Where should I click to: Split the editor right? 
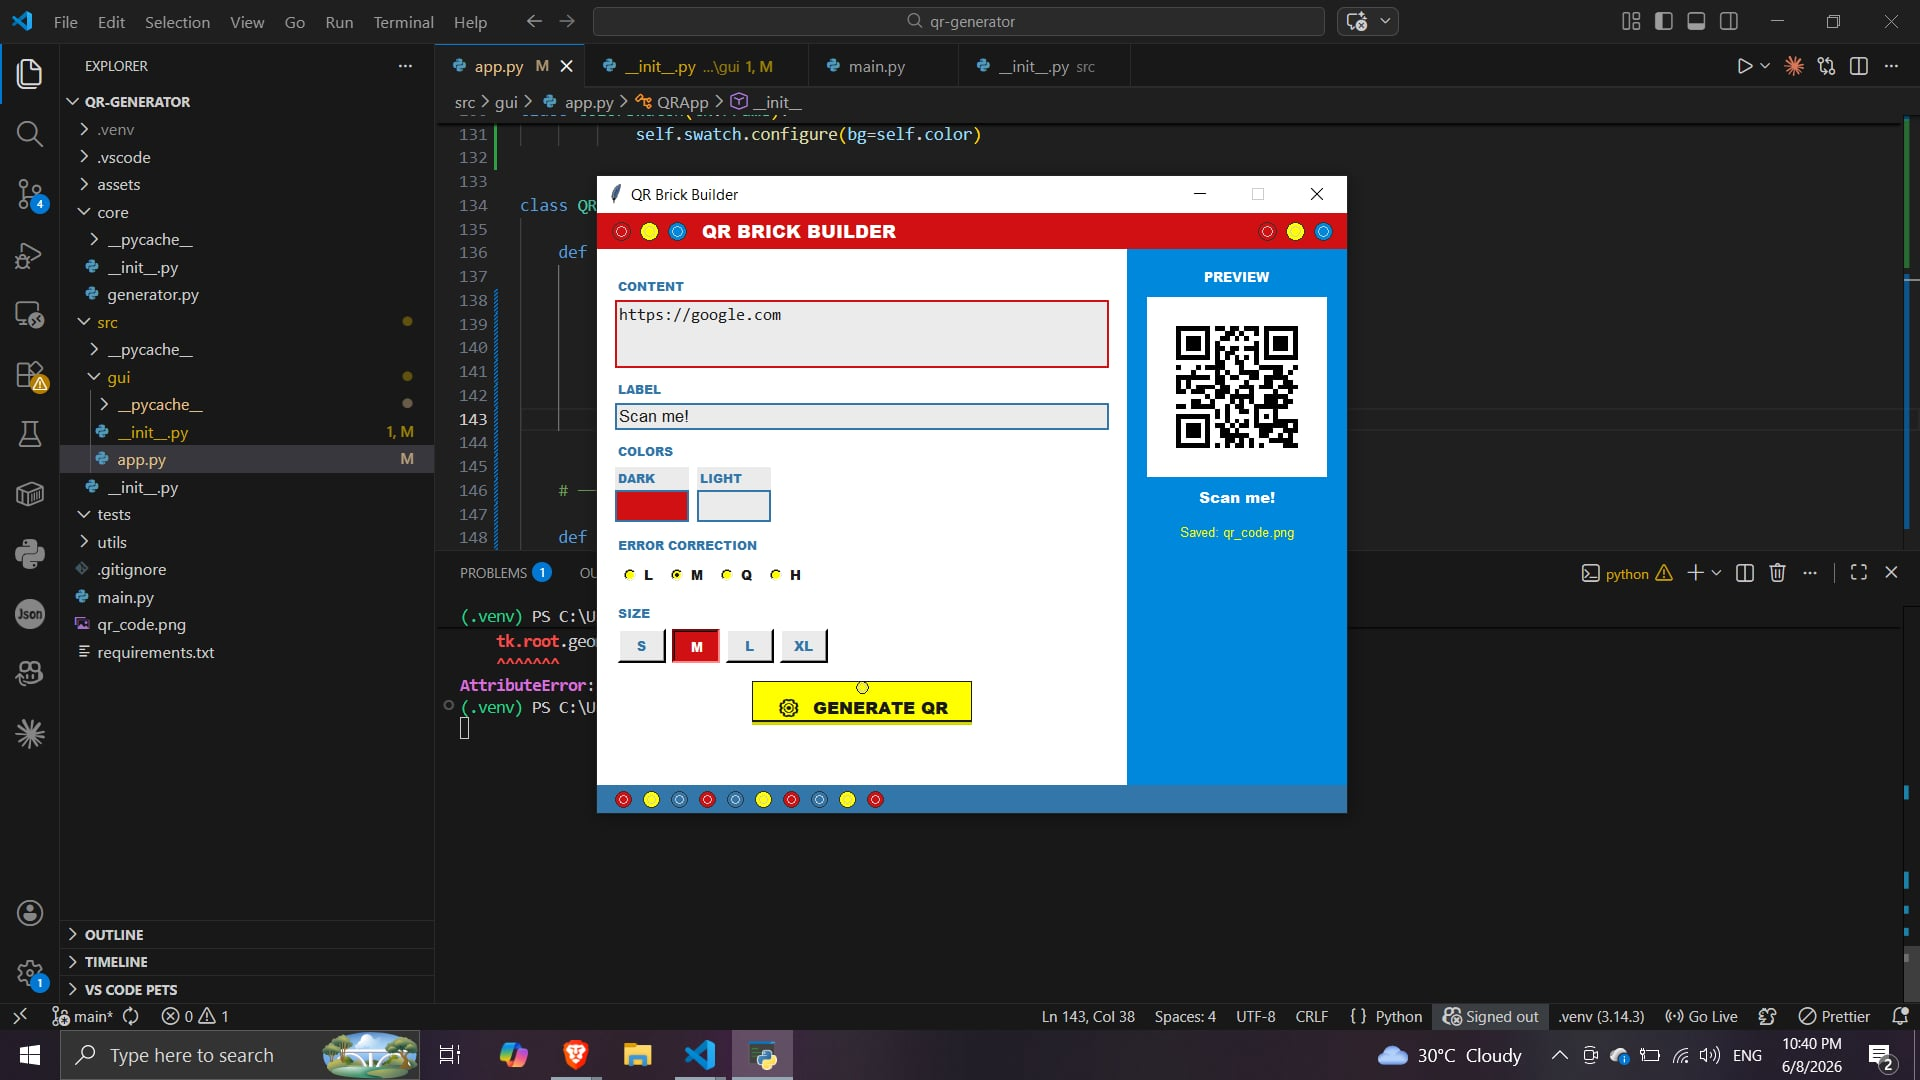[x=1859, y=66]
